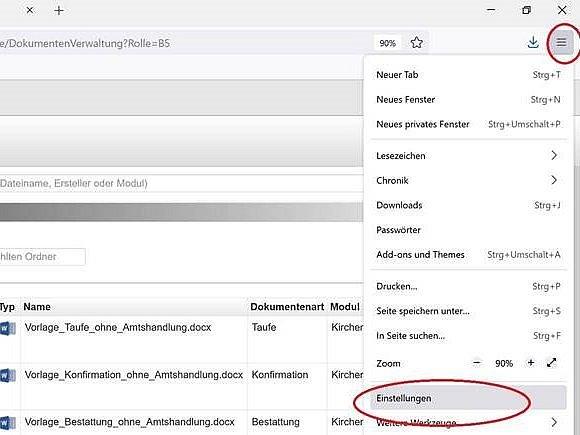
Task: Sort by the Name column header
Action: pos(37,307)
